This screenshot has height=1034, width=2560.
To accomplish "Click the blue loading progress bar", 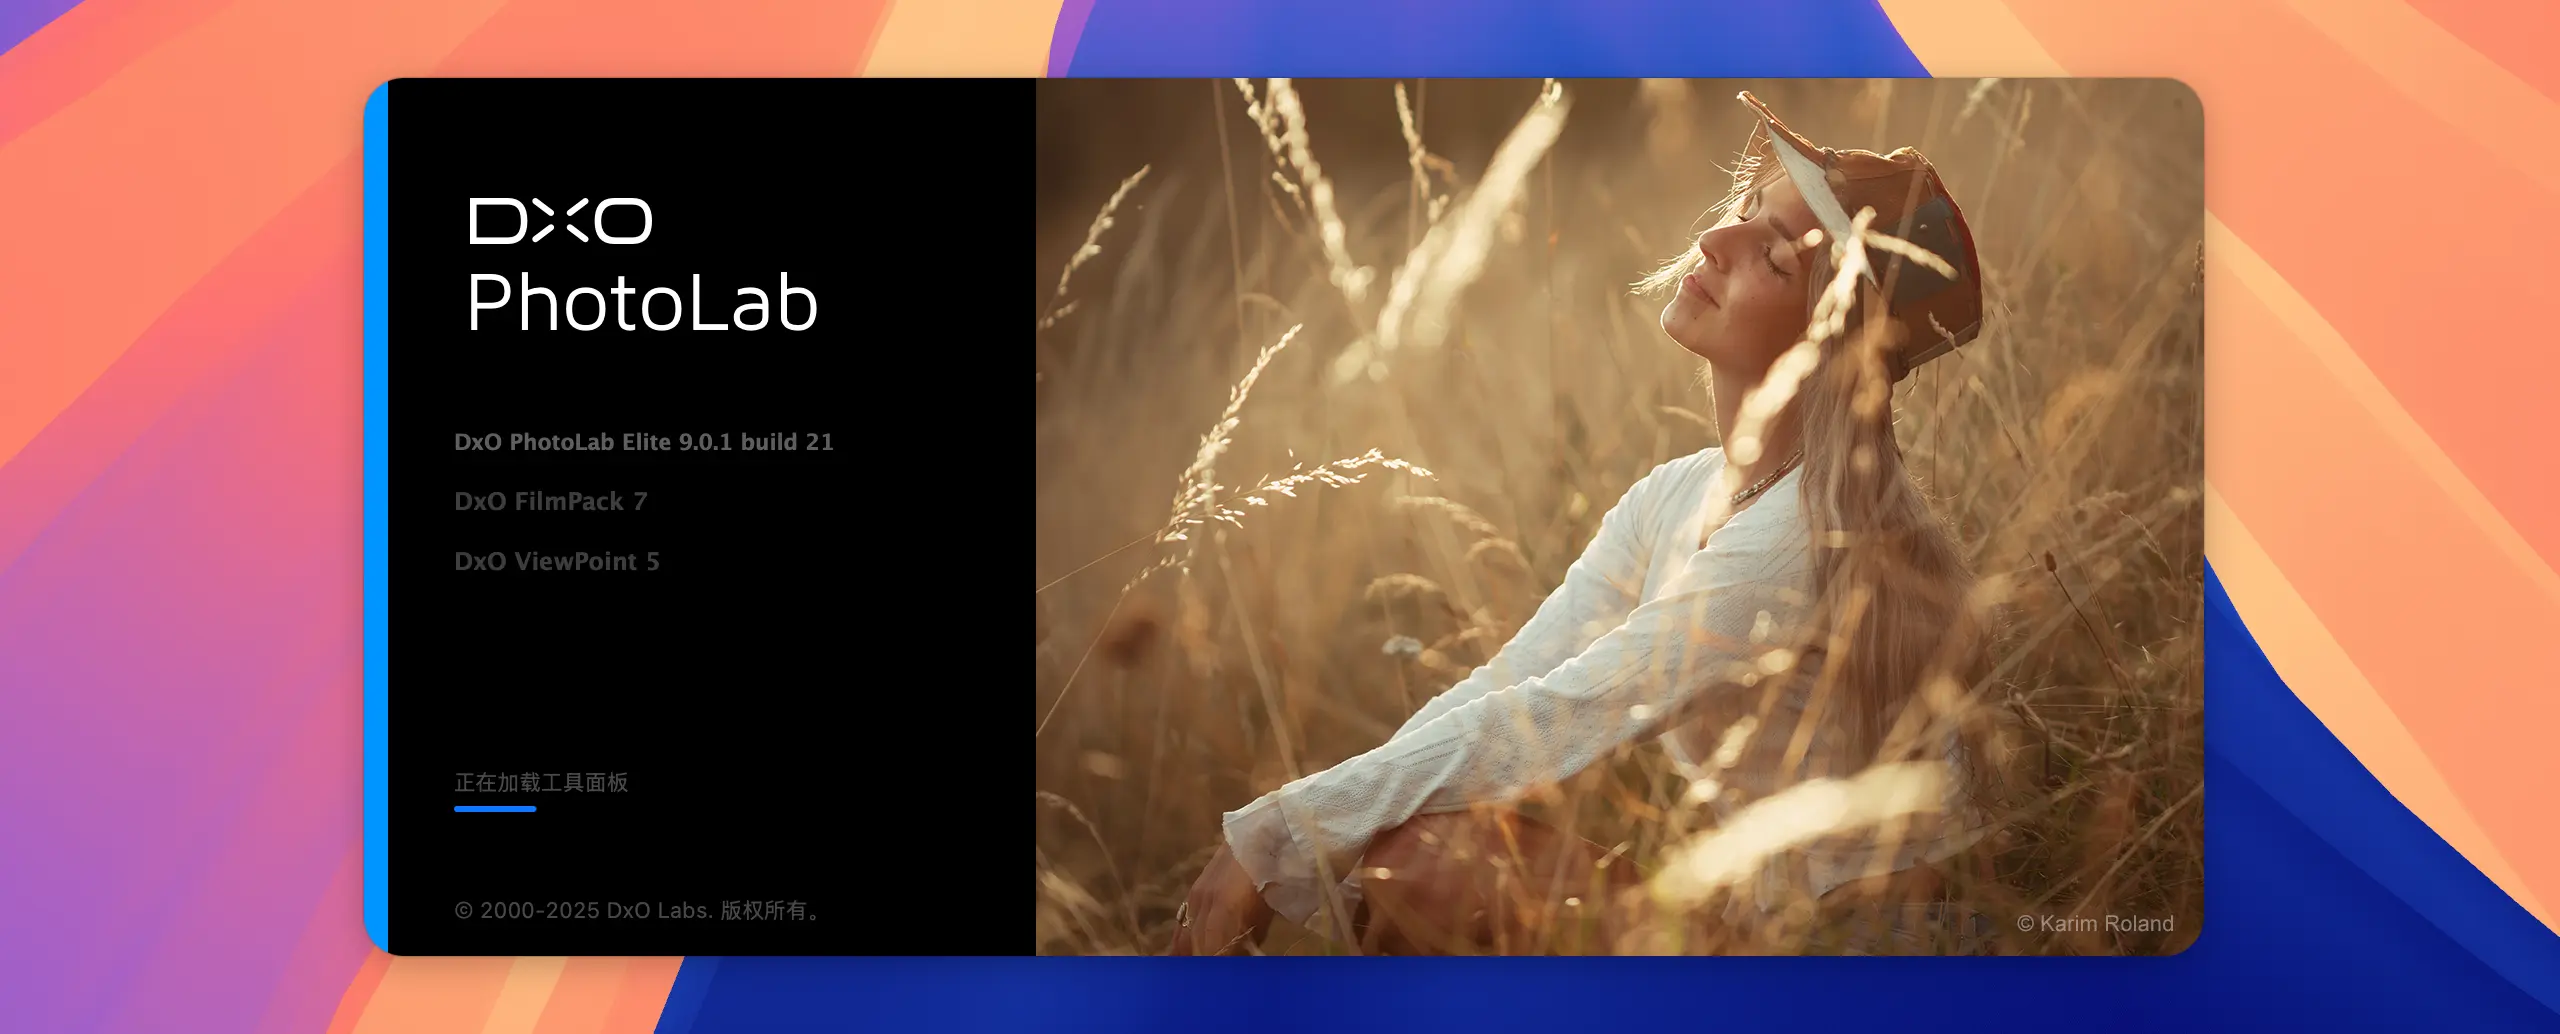I will tap(495, 808).
